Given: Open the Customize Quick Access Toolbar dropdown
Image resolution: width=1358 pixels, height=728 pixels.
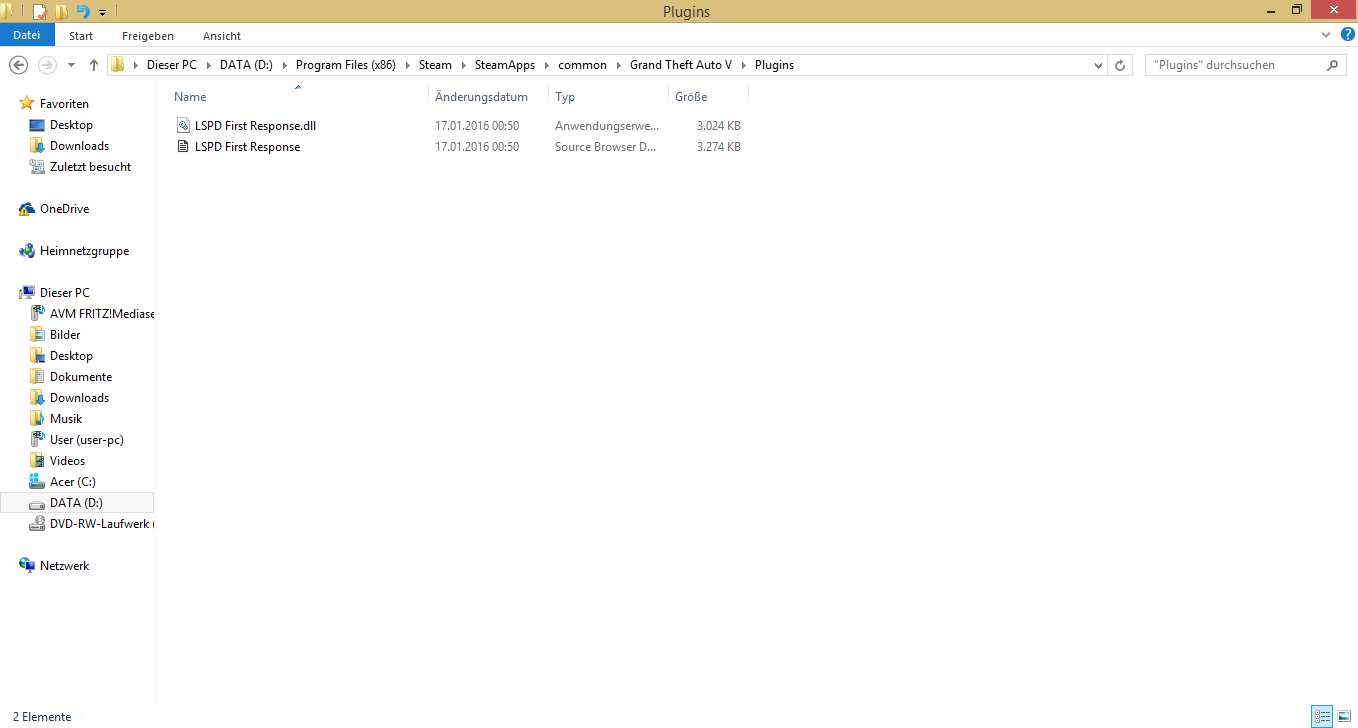Looking at the screenshot, I should pyautogui.click(x=102, y=12).
